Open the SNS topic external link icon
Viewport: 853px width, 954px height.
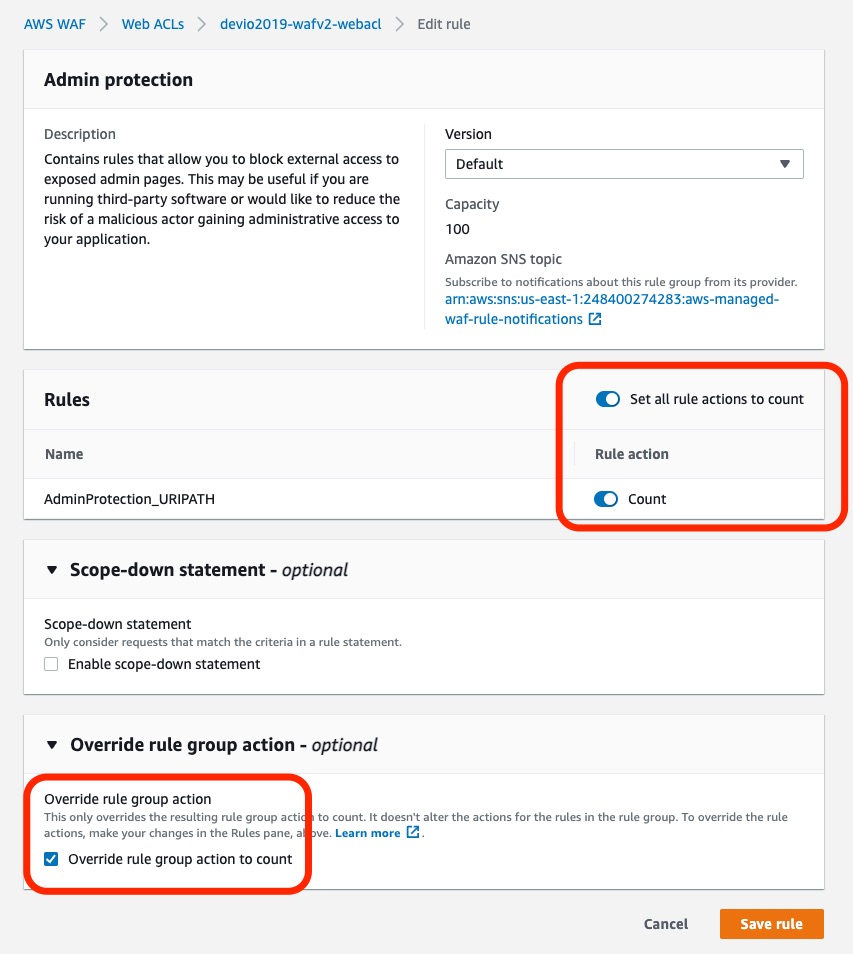pos(593,319)
